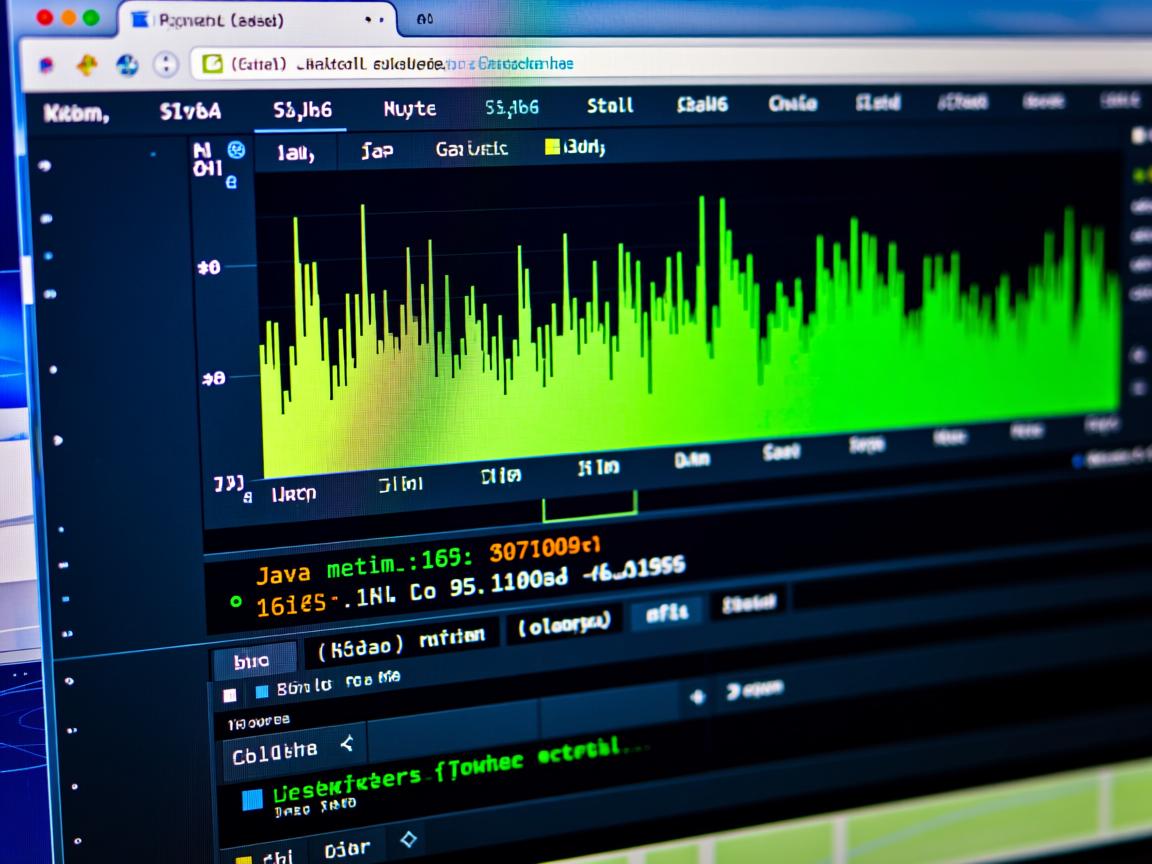The height and width of the screenshot is (864, 1152).
Task: Click the plus icon in lower panel
Action: click(698, 695)
